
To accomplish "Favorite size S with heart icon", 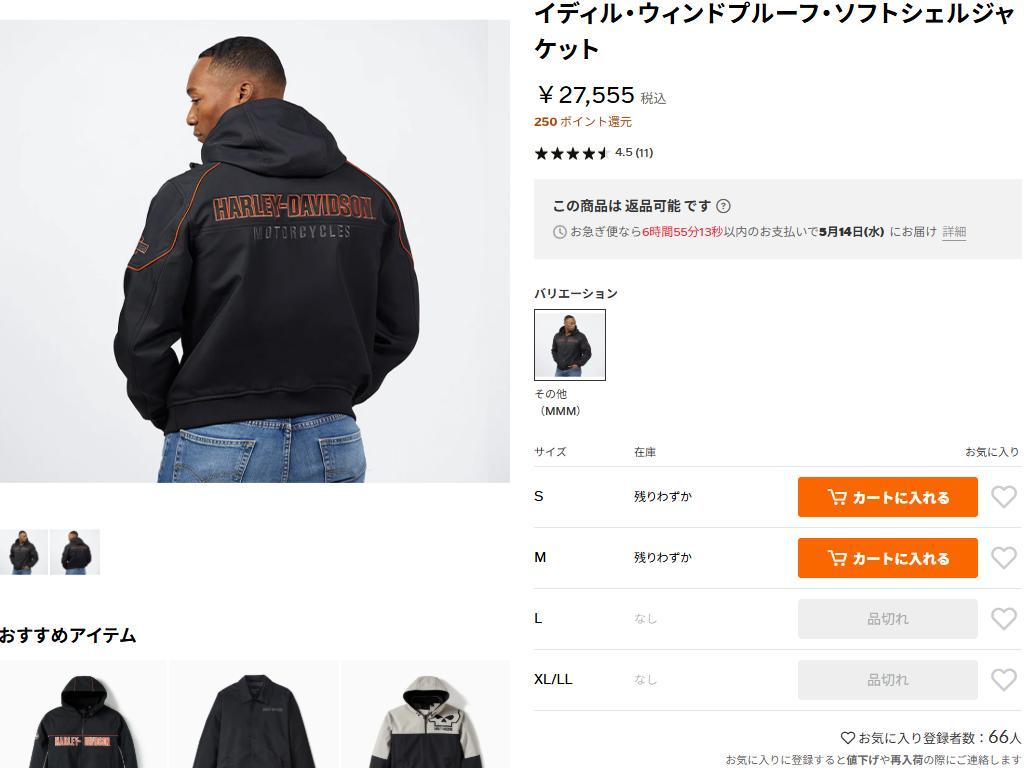I will pyautogui.click(x=1004, y=497).
